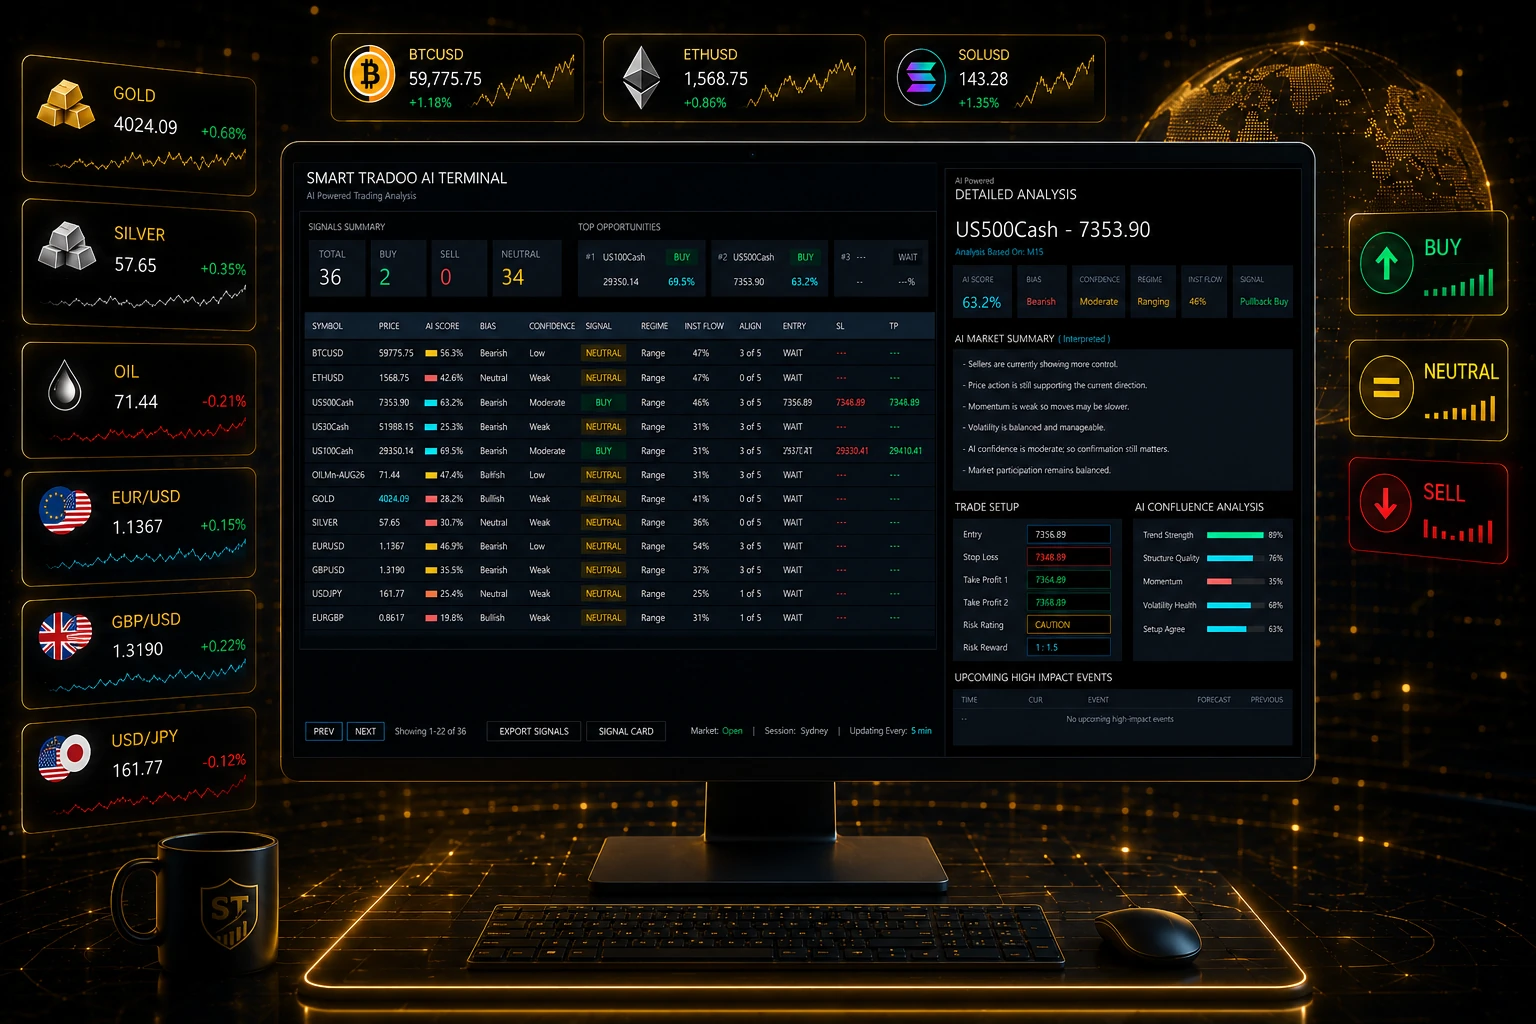Image resolution: width=1536 pixels, height=1024 pixels.
Task: Select the USDJPY table row symbol
Action: (x=326, y=594)
